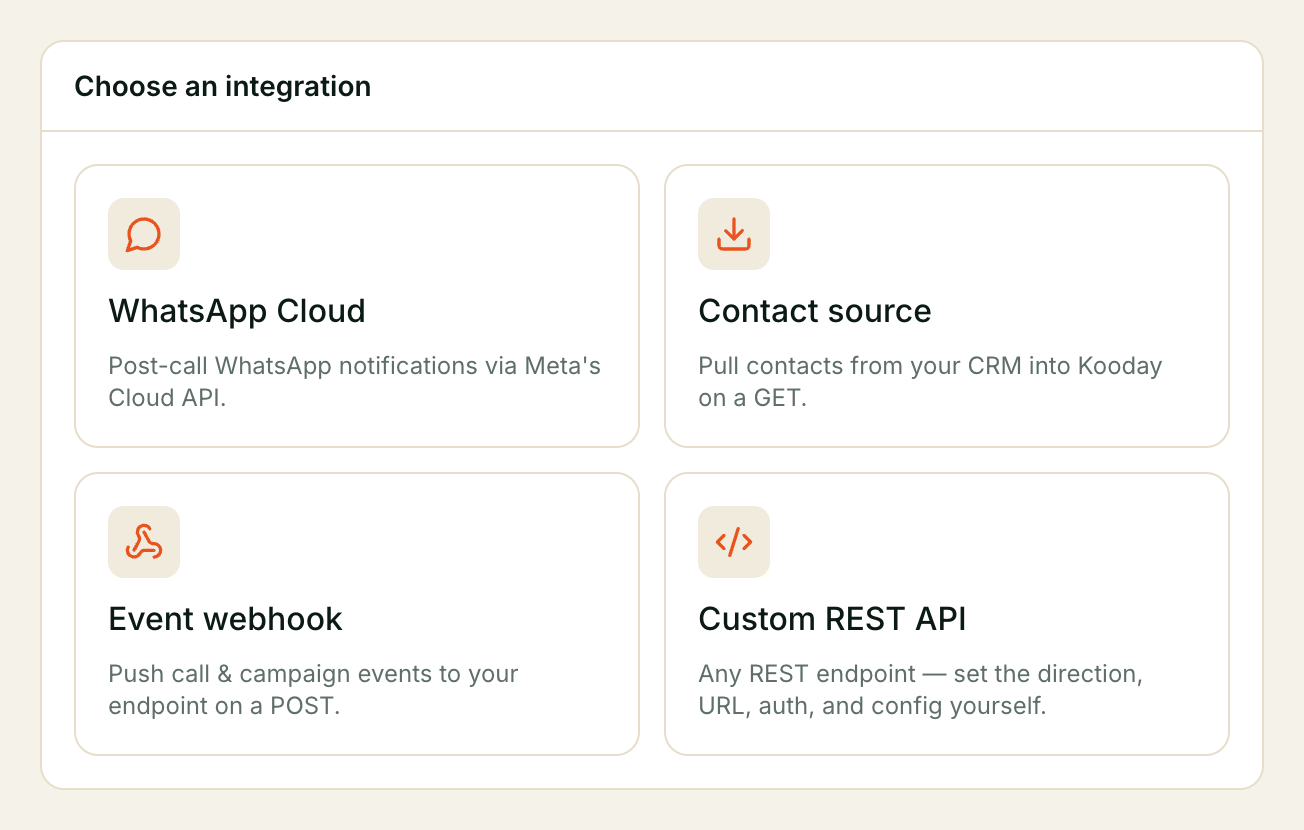Click the 'Choose an integration' heading
This screenshot has height=830, width=1304.
coord(223,87)
